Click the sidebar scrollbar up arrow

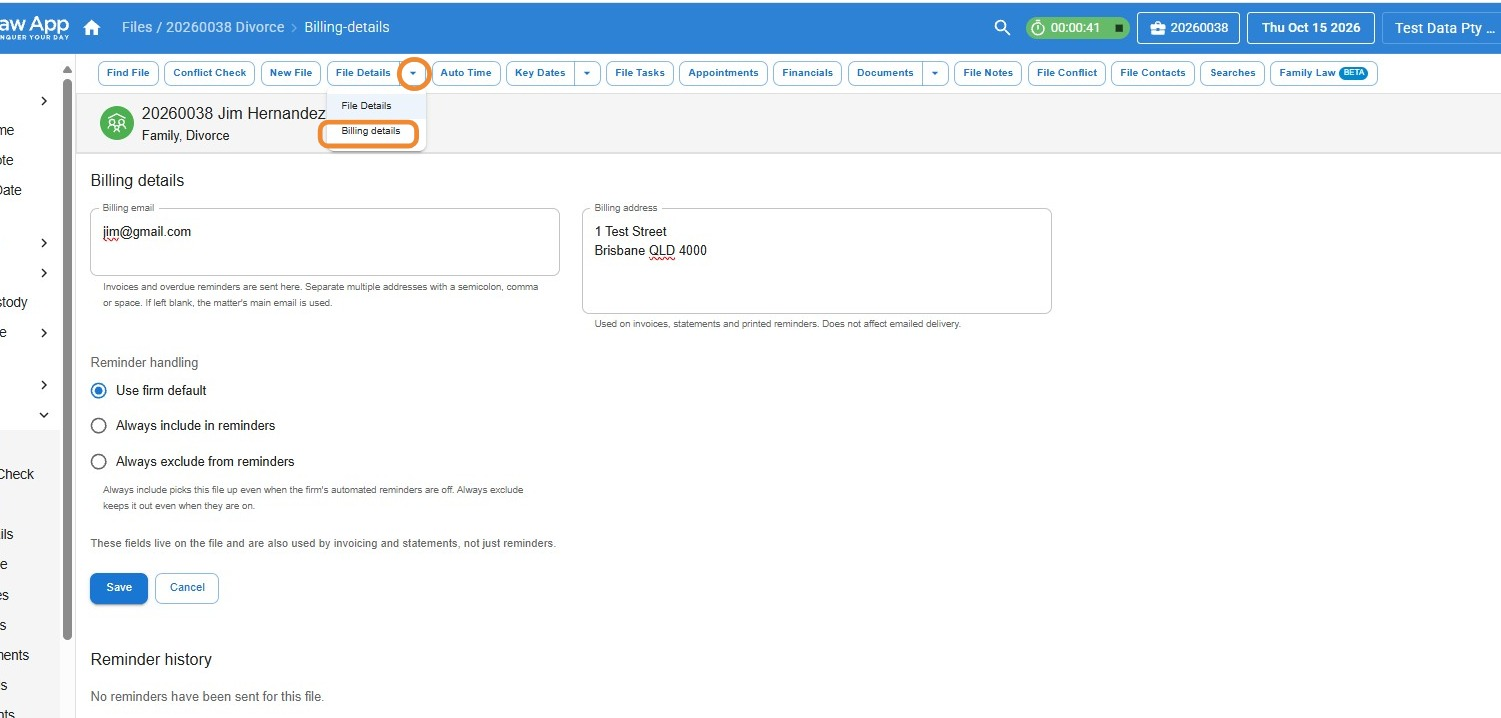pos(67,69)
